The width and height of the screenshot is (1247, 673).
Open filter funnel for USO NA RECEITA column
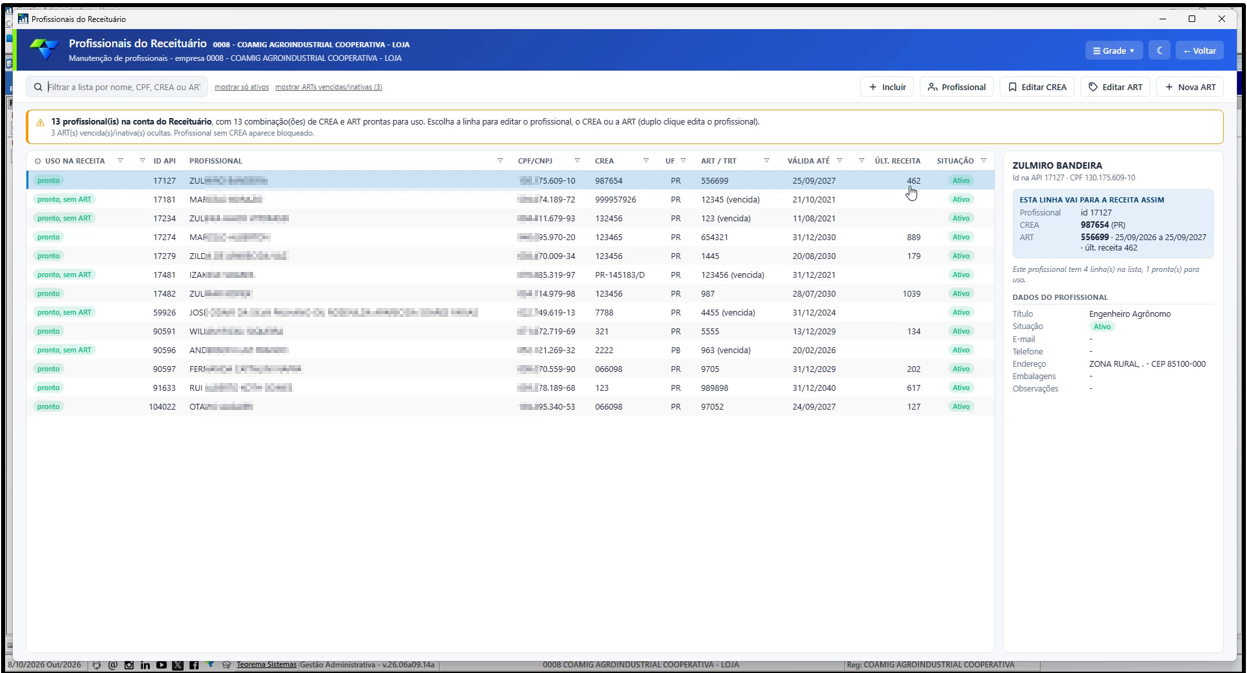click(121, 161)
